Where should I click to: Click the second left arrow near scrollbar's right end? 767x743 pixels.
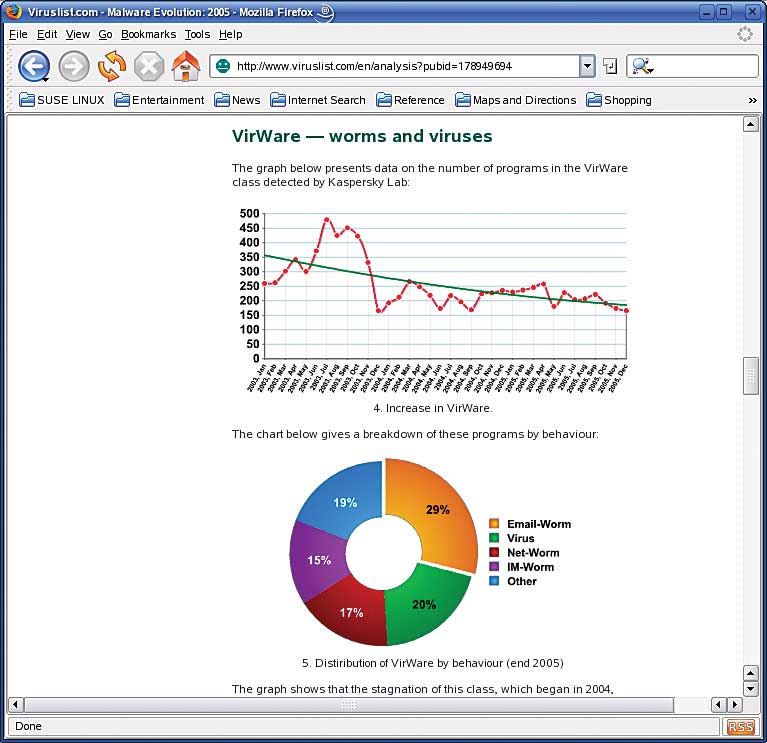(718, 705)
